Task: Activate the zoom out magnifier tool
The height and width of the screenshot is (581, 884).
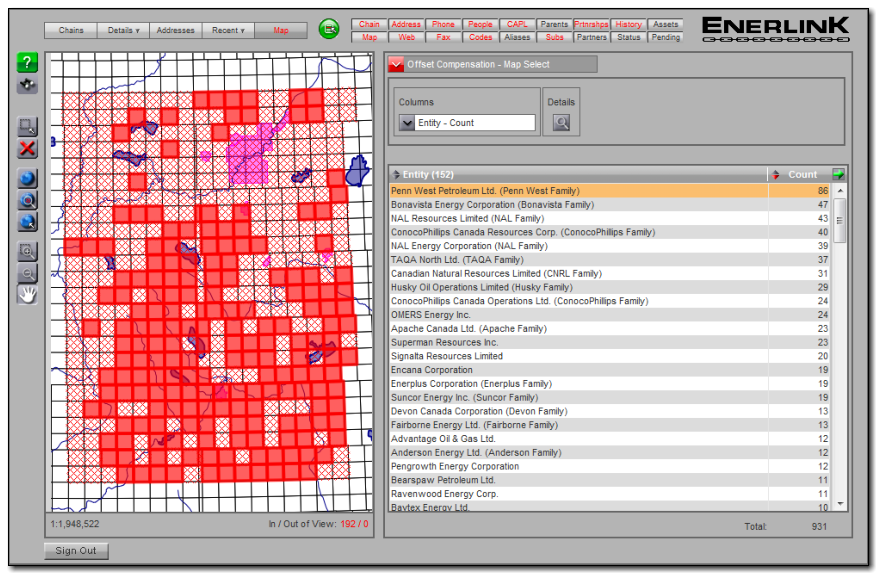Action: coord(27,273)
